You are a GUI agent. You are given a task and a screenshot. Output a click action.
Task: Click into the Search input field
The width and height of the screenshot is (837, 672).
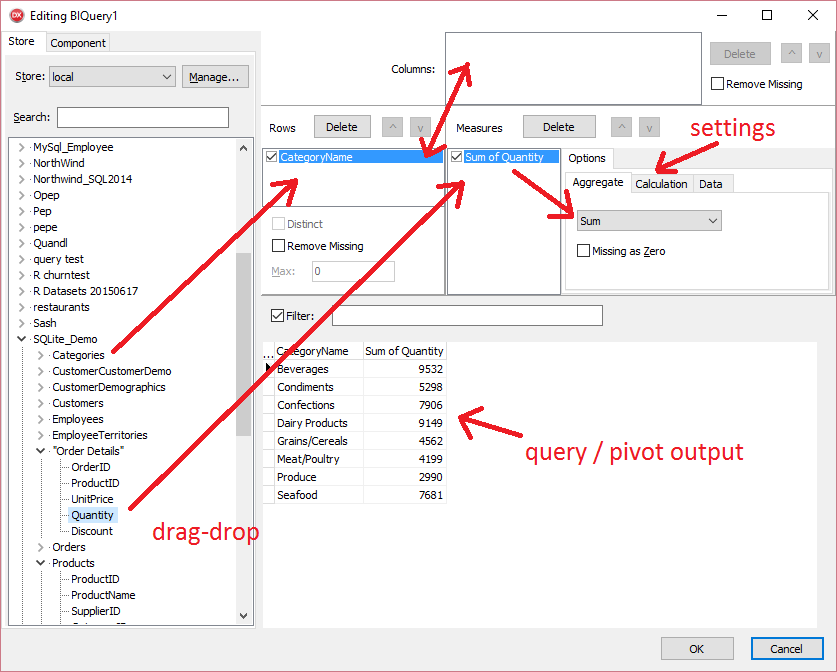click(x=143, y=117)
